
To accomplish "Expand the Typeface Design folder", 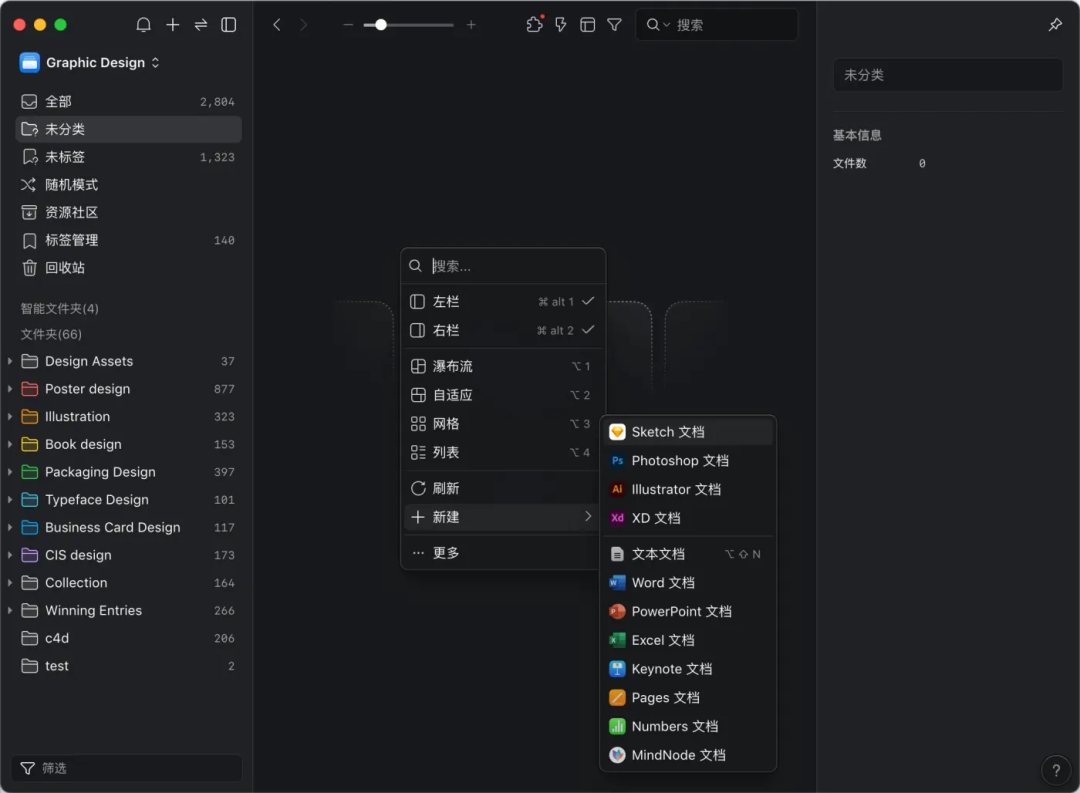I will (10, 500).
